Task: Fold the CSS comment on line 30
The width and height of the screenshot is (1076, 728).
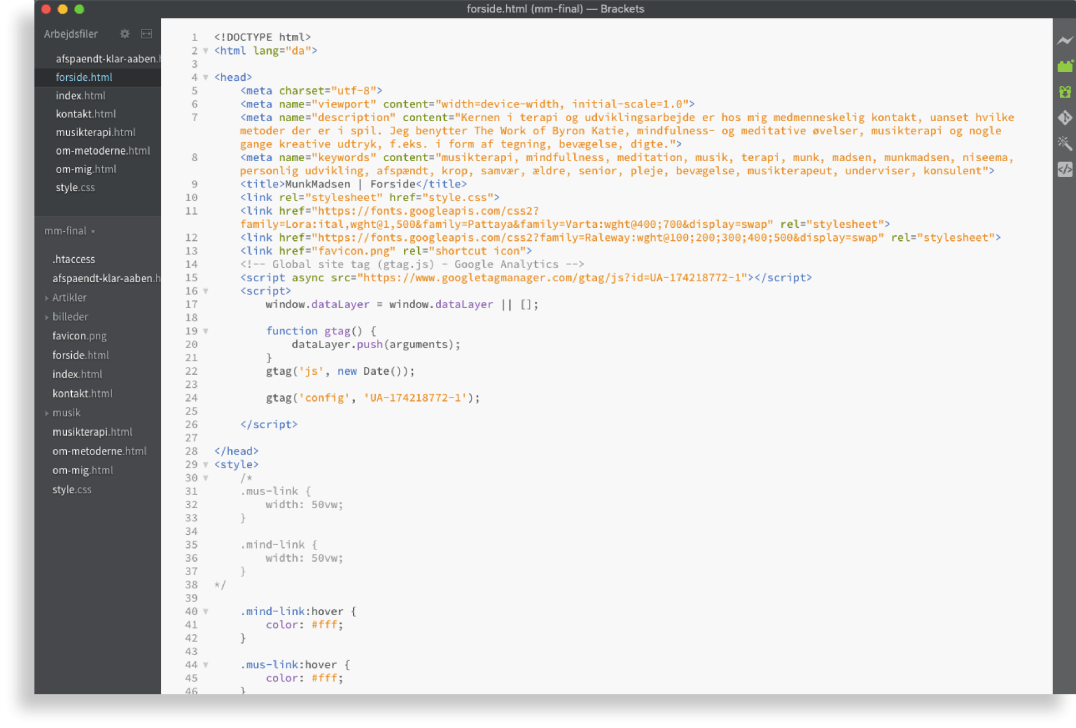Action: pyautogui.click(x=205, y=478)
